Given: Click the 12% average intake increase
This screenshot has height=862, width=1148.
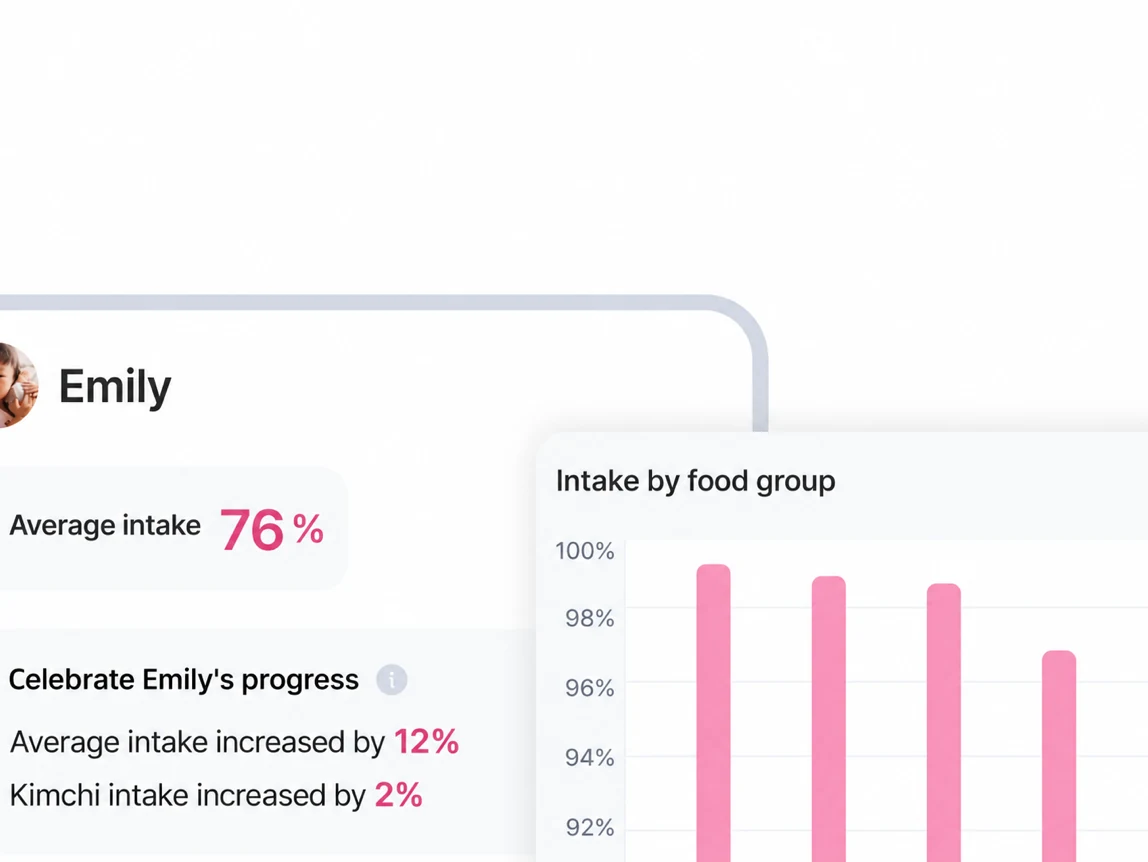Looking at the screenshot, I should (426, 741).
